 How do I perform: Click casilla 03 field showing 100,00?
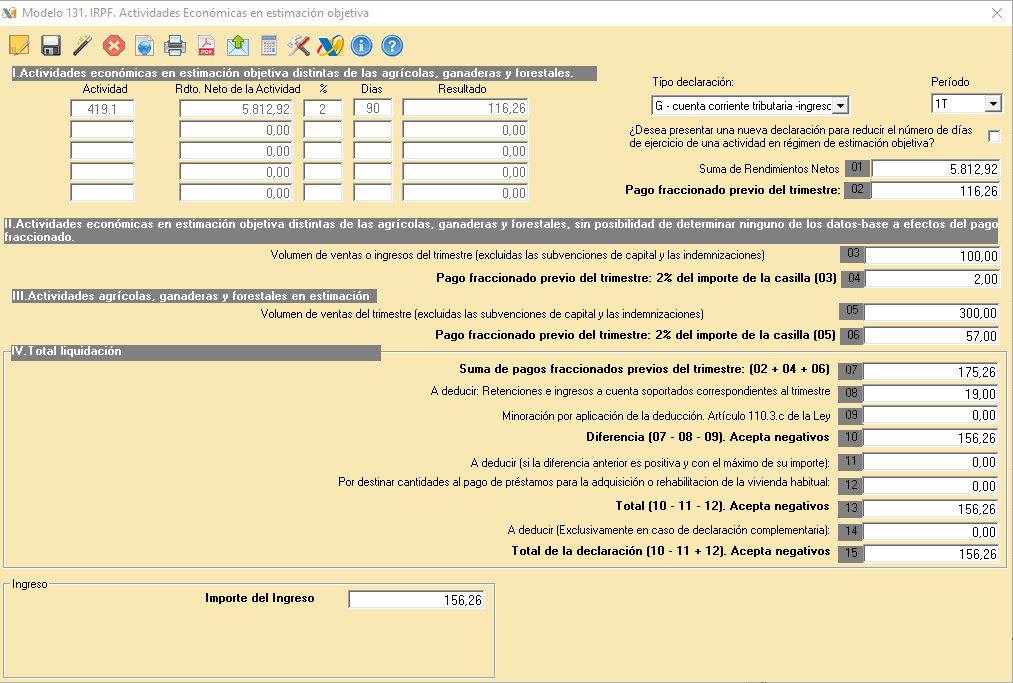(932, 255)
